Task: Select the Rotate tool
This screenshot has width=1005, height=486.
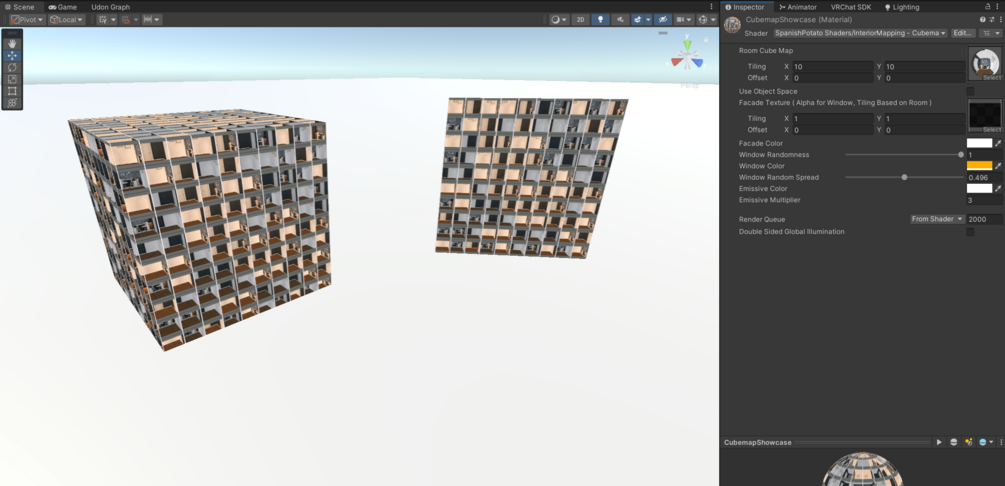Action: tap(12, 67)
